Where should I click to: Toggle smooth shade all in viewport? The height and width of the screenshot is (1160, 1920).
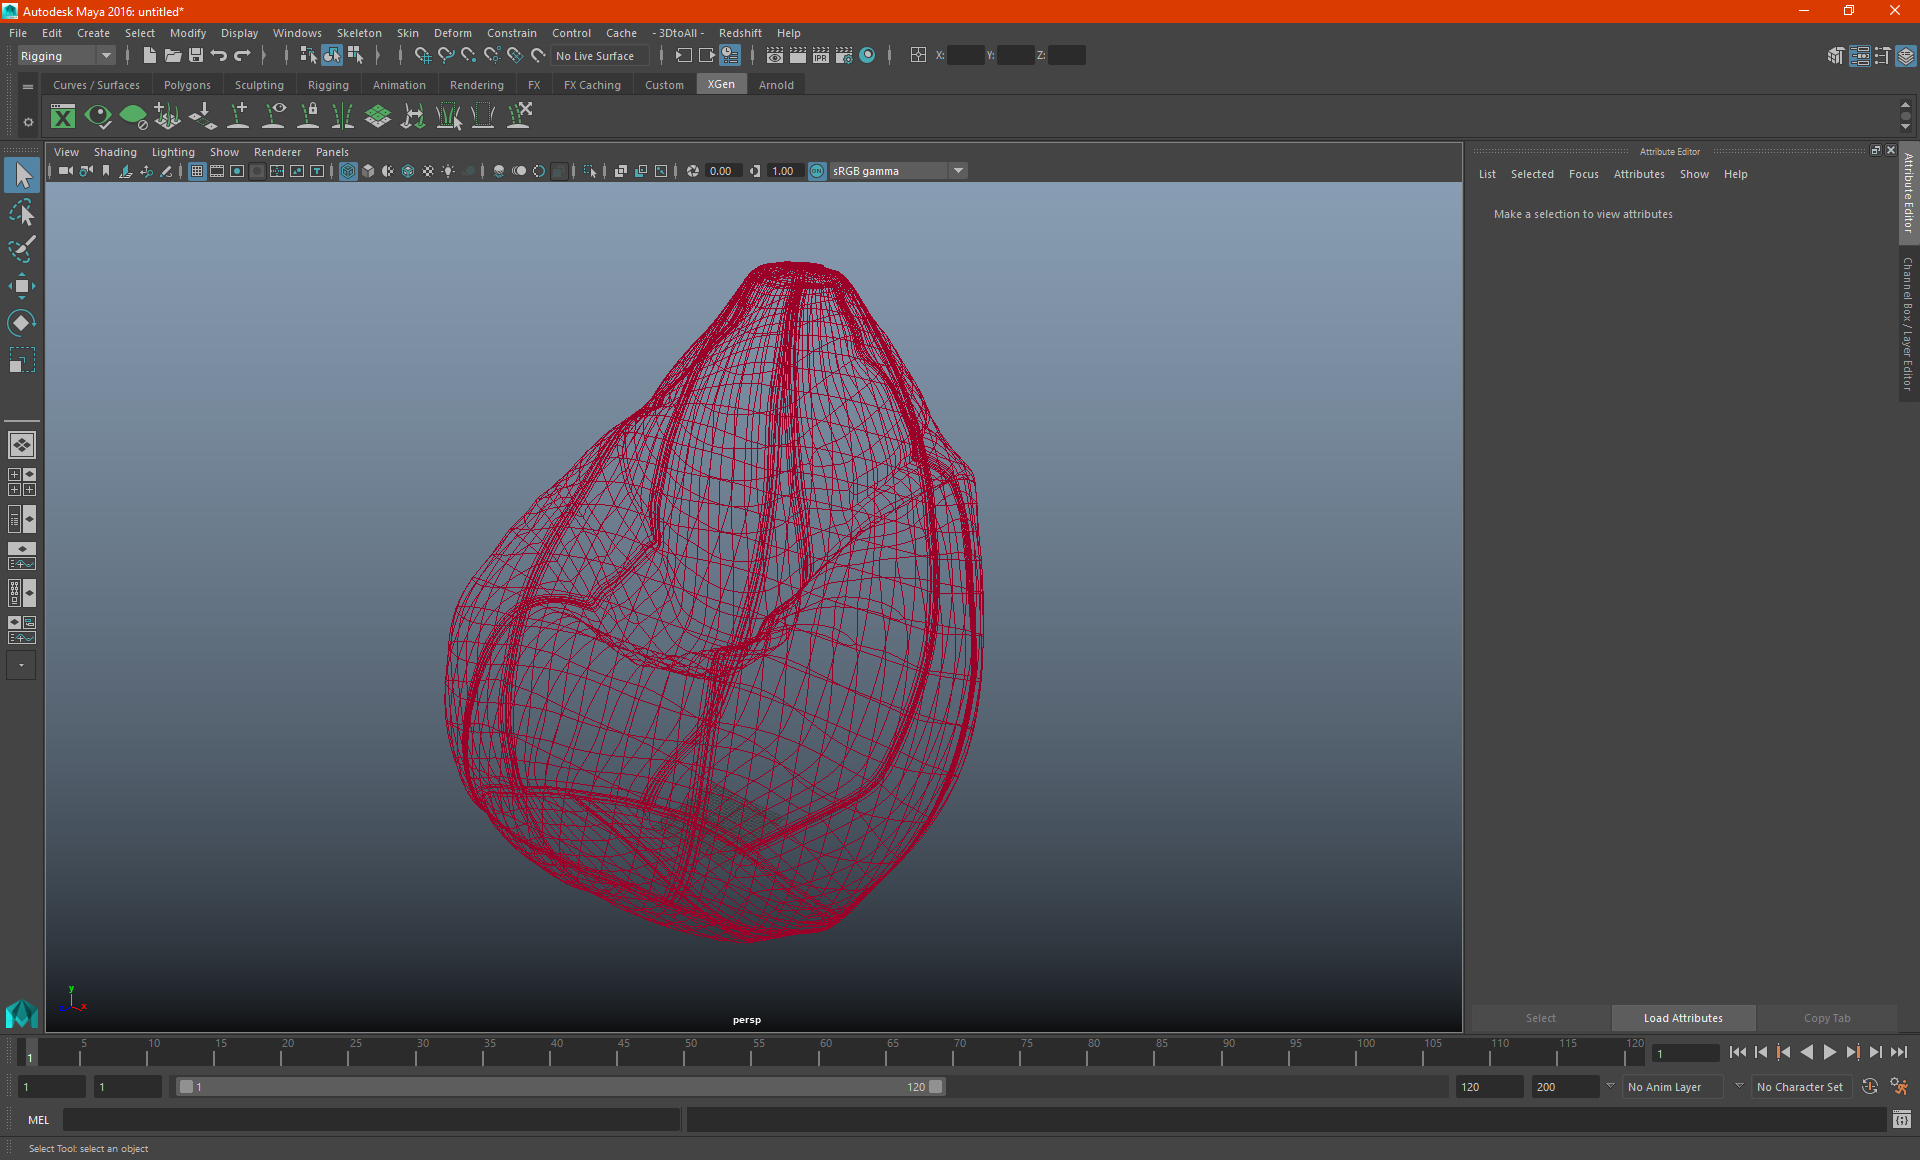[x=368, y=171]
